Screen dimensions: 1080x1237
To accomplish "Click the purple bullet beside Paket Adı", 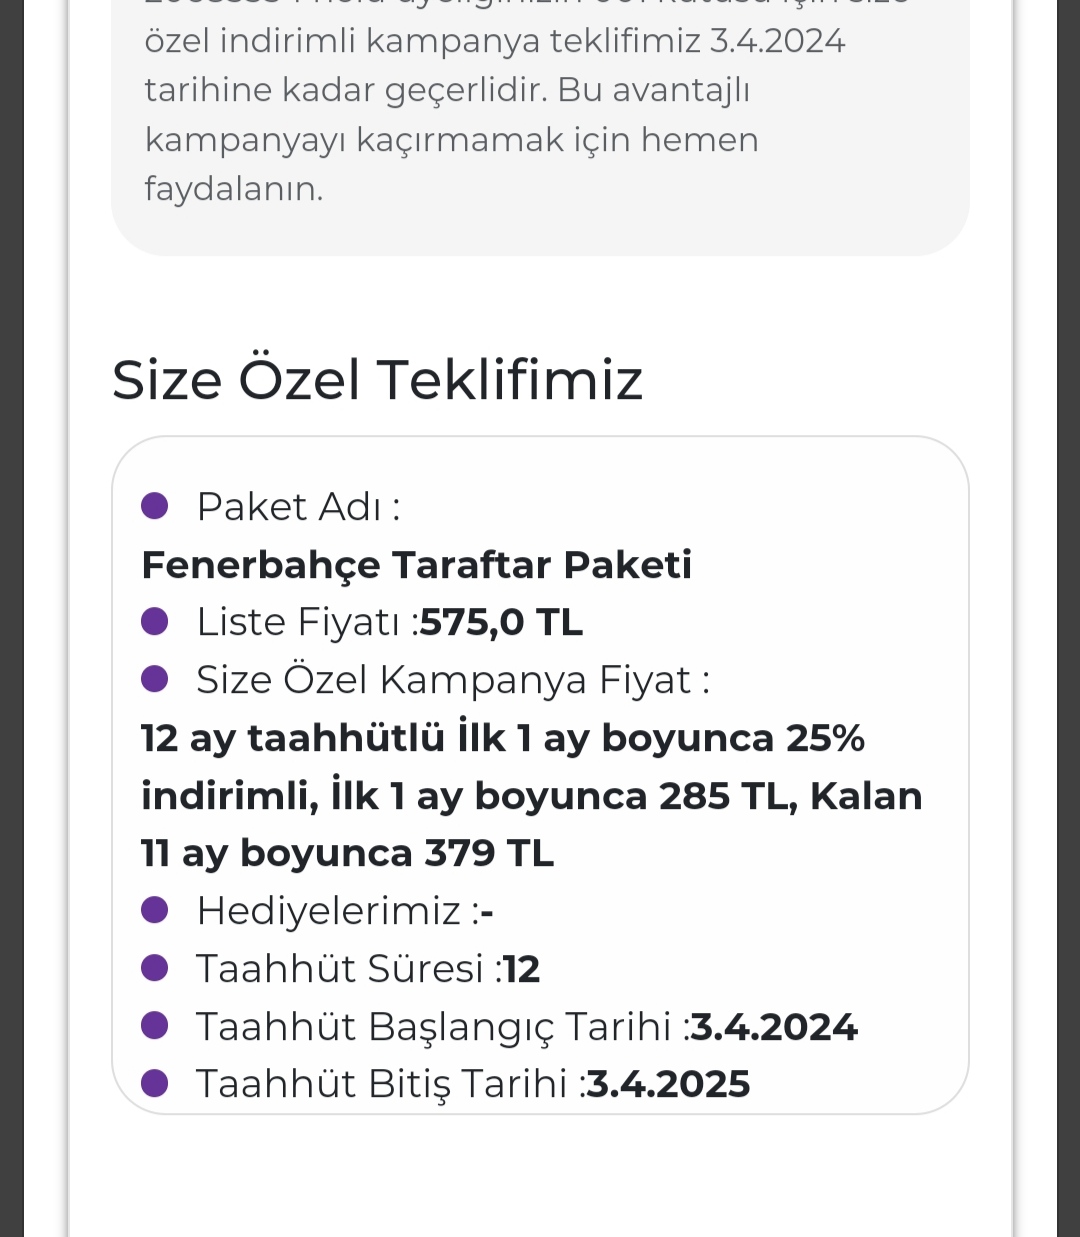I will coord(155,506).
